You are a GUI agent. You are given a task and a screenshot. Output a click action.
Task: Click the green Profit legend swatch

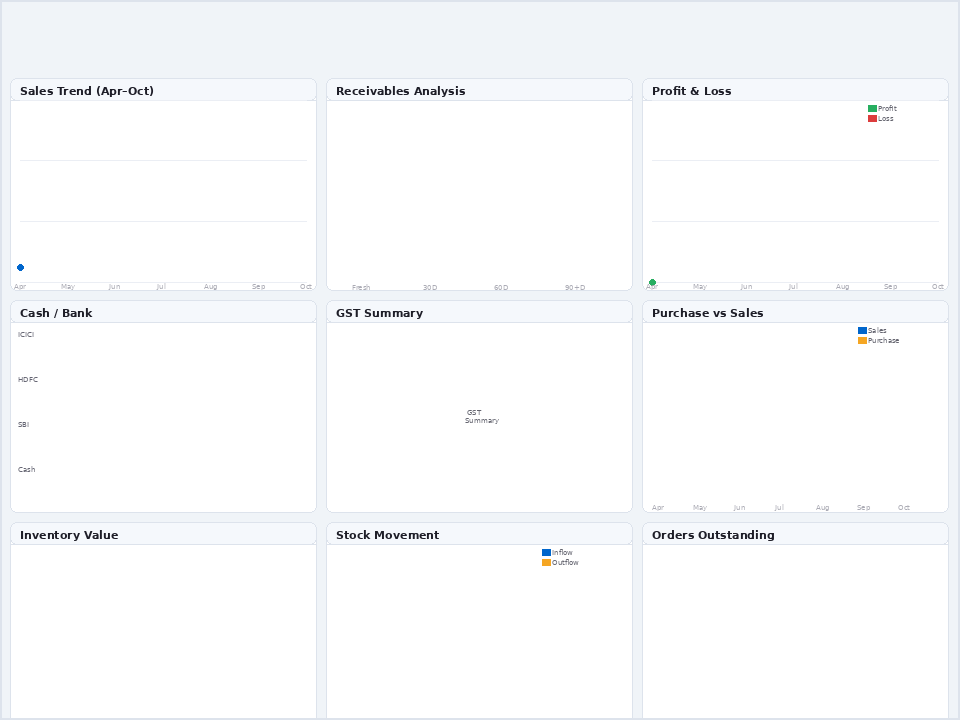pos(872,108)
